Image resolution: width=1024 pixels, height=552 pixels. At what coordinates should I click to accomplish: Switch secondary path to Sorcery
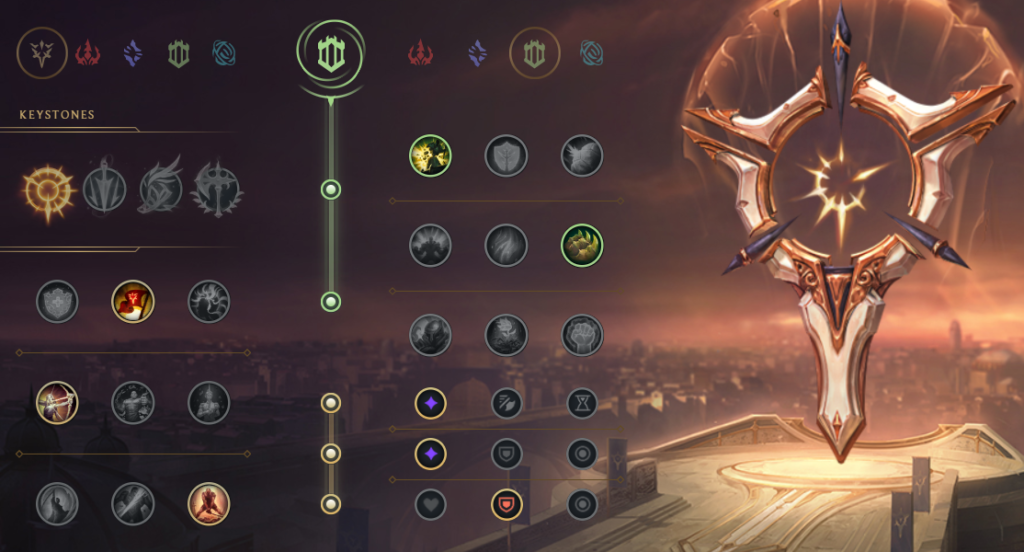coord(477,53)
